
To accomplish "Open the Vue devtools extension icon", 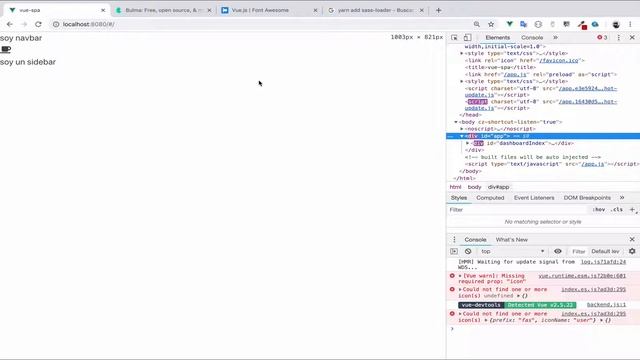I will point(509,24).
